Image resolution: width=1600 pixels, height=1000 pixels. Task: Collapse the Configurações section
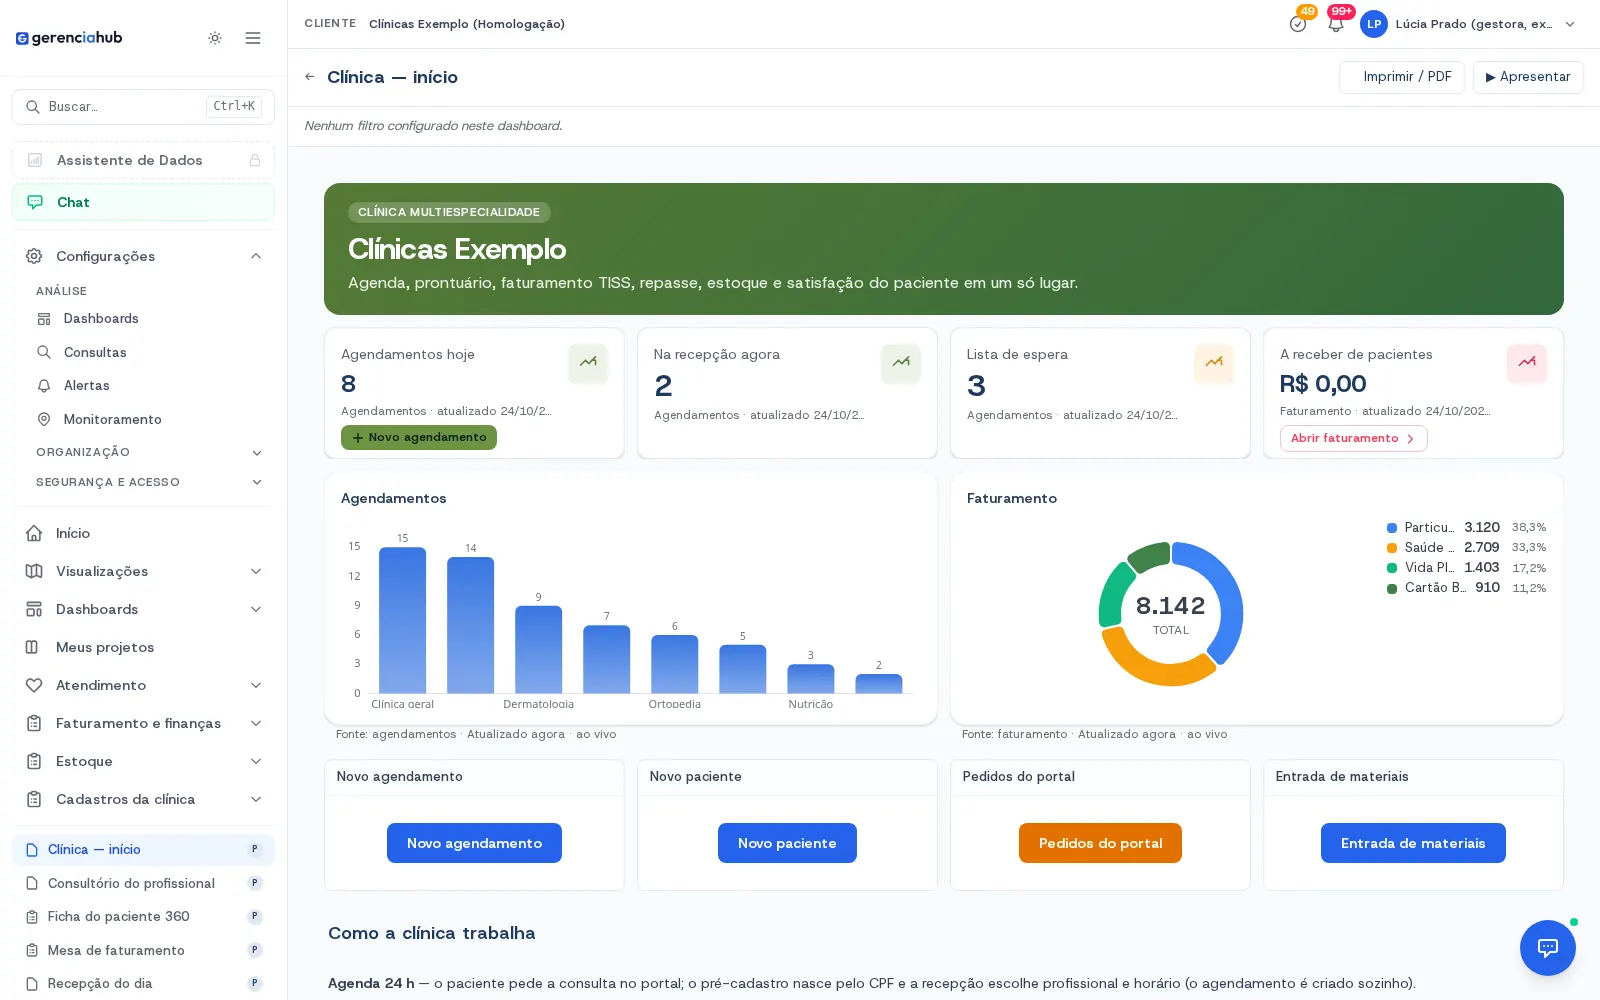(143, 256)
